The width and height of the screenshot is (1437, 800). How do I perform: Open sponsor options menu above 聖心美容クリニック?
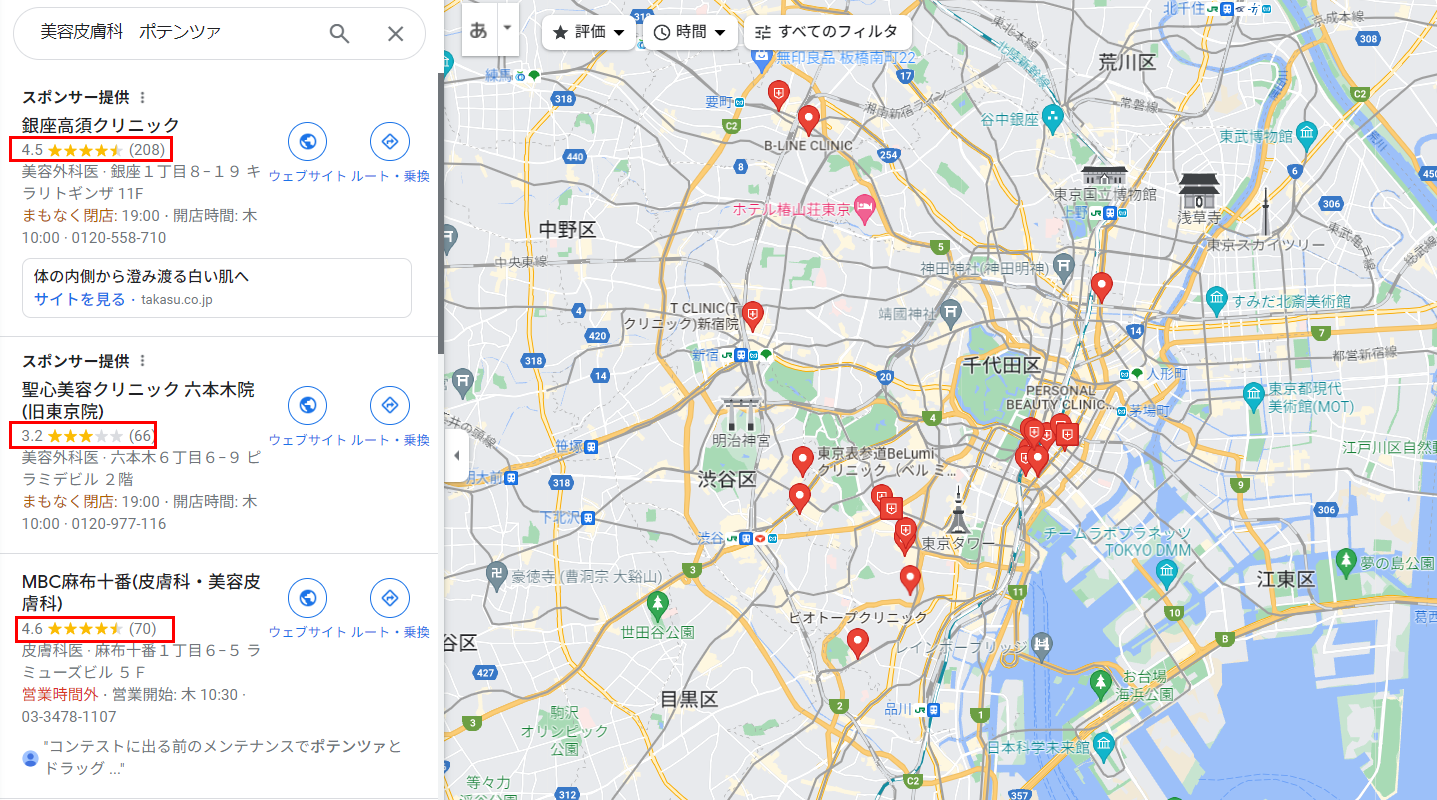pos(142,361)
